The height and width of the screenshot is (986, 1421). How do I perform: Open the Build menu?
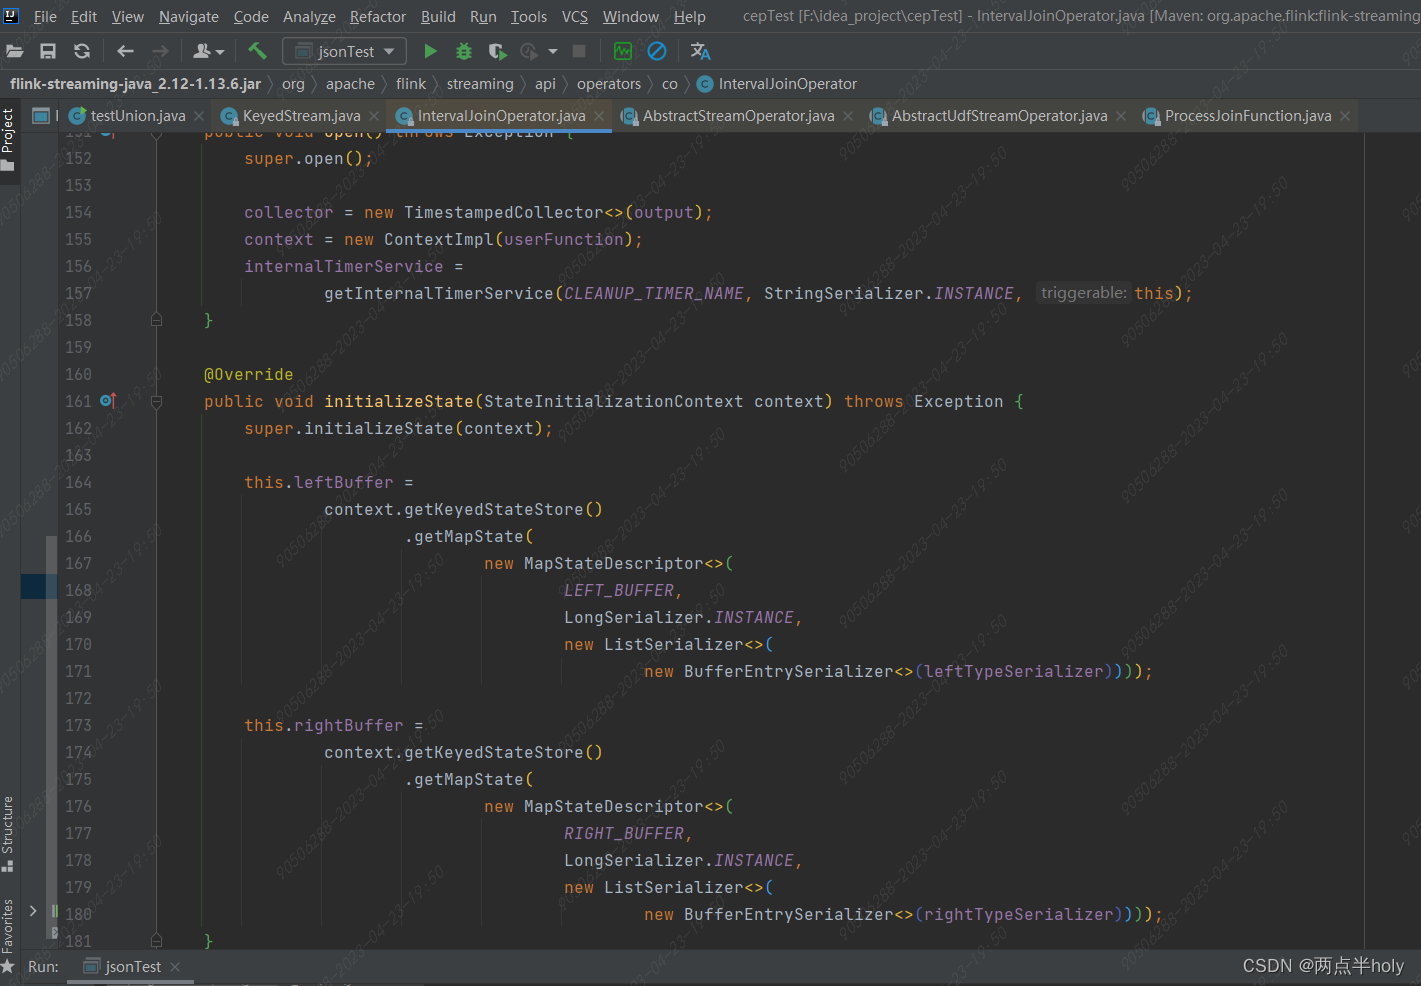(438, 17)
